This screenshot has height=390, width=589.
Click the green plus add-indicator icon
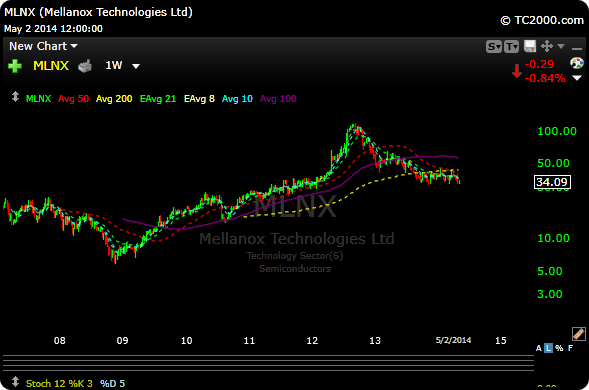tap(15, 66)
